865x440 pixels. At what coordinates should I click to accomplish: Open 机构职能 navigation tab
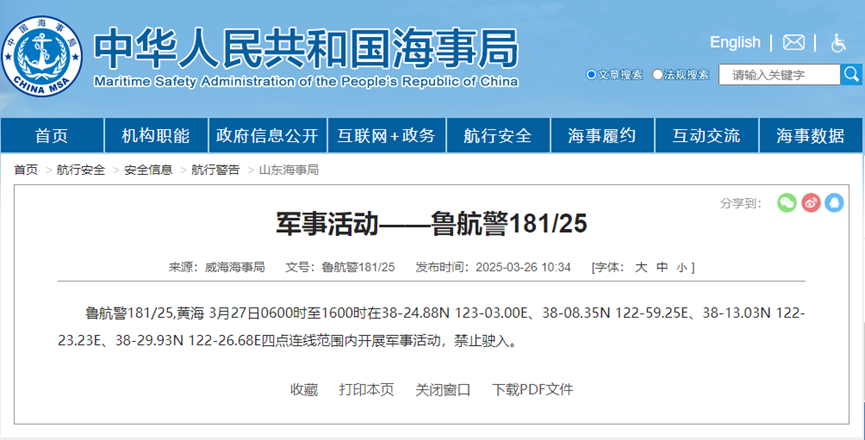tap(156, 135)
